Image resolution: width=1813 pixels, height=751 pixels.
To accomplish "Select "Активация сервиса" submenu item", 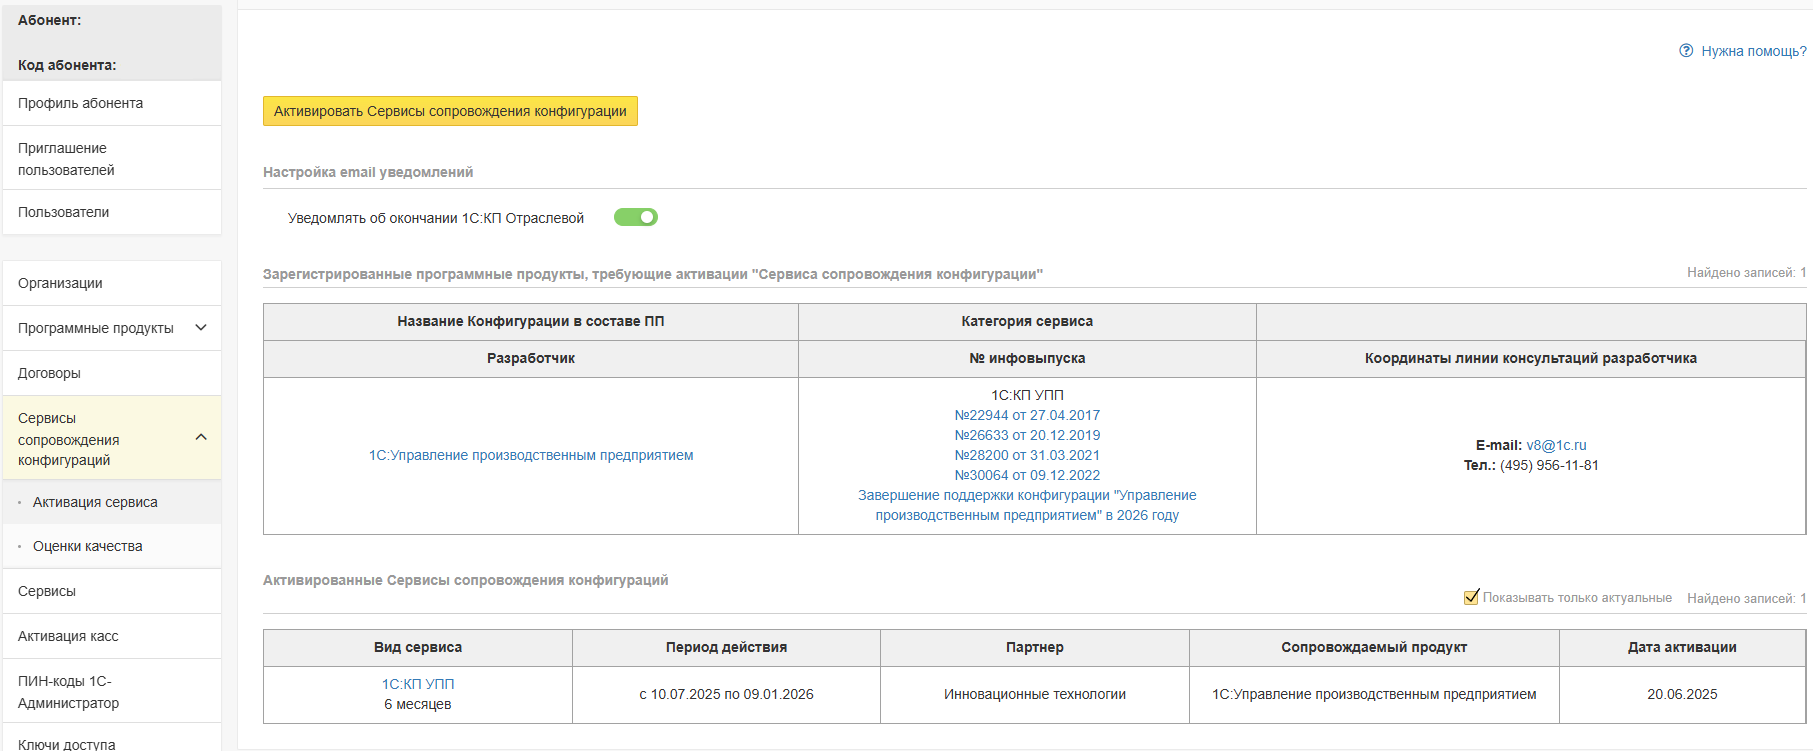I will (112, 502).
